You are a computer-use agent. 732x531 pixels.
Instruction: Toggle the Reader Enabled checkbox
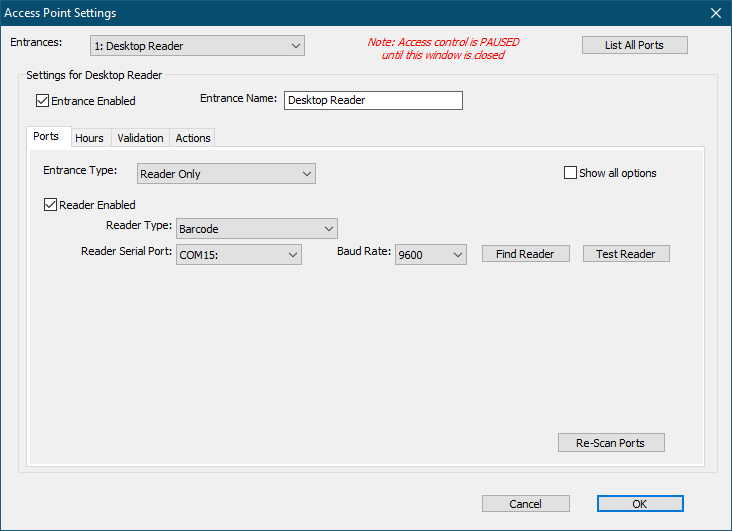point(51,205)
